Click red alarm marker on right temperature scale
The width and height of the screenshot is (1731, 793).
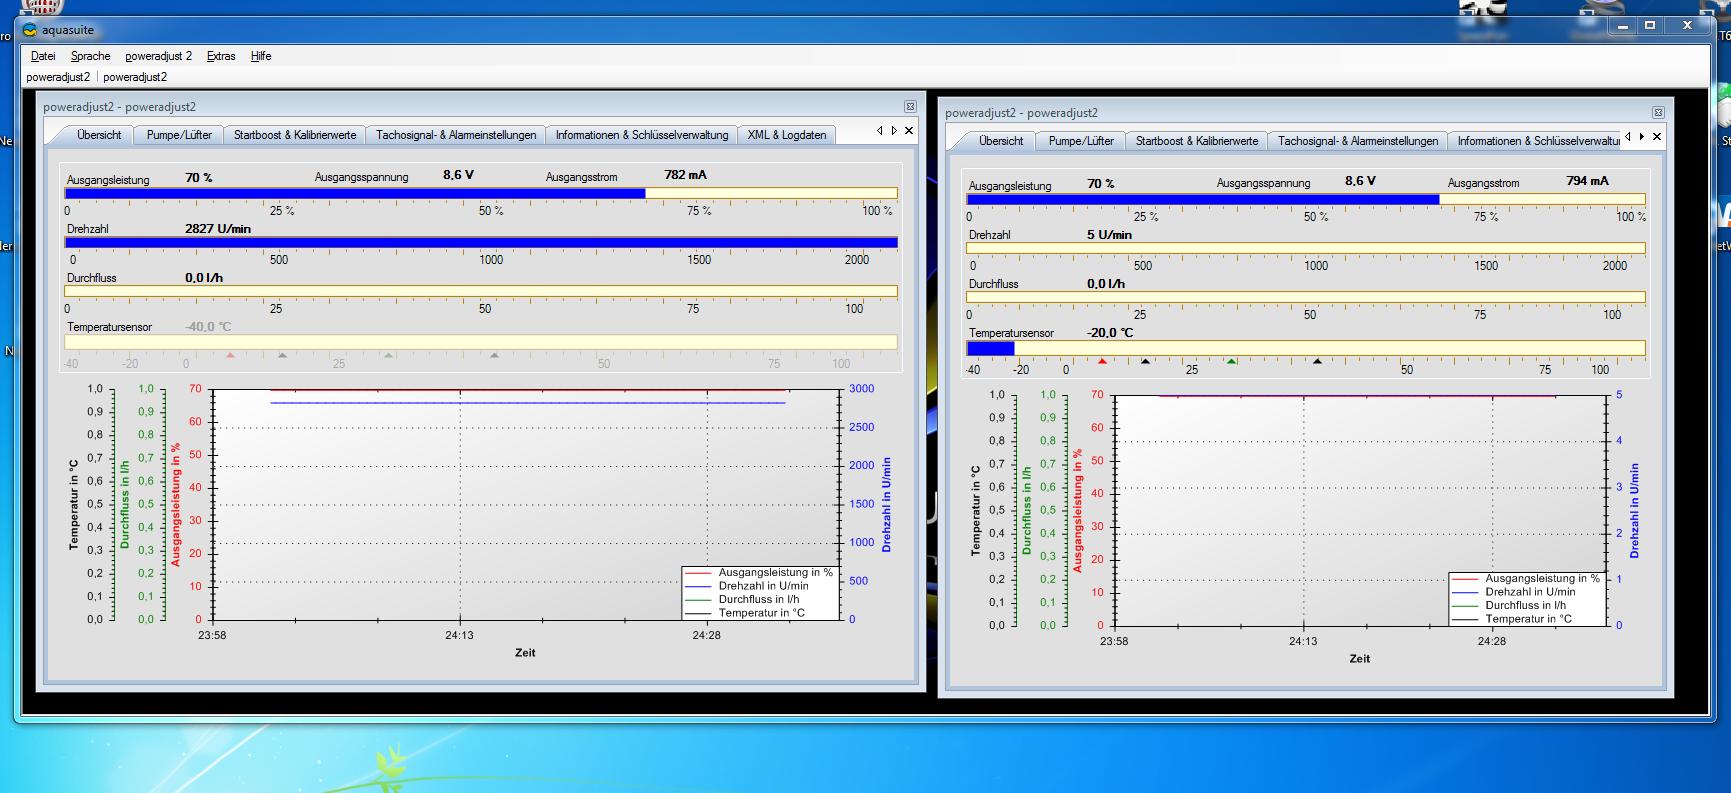coord(1102,361)
